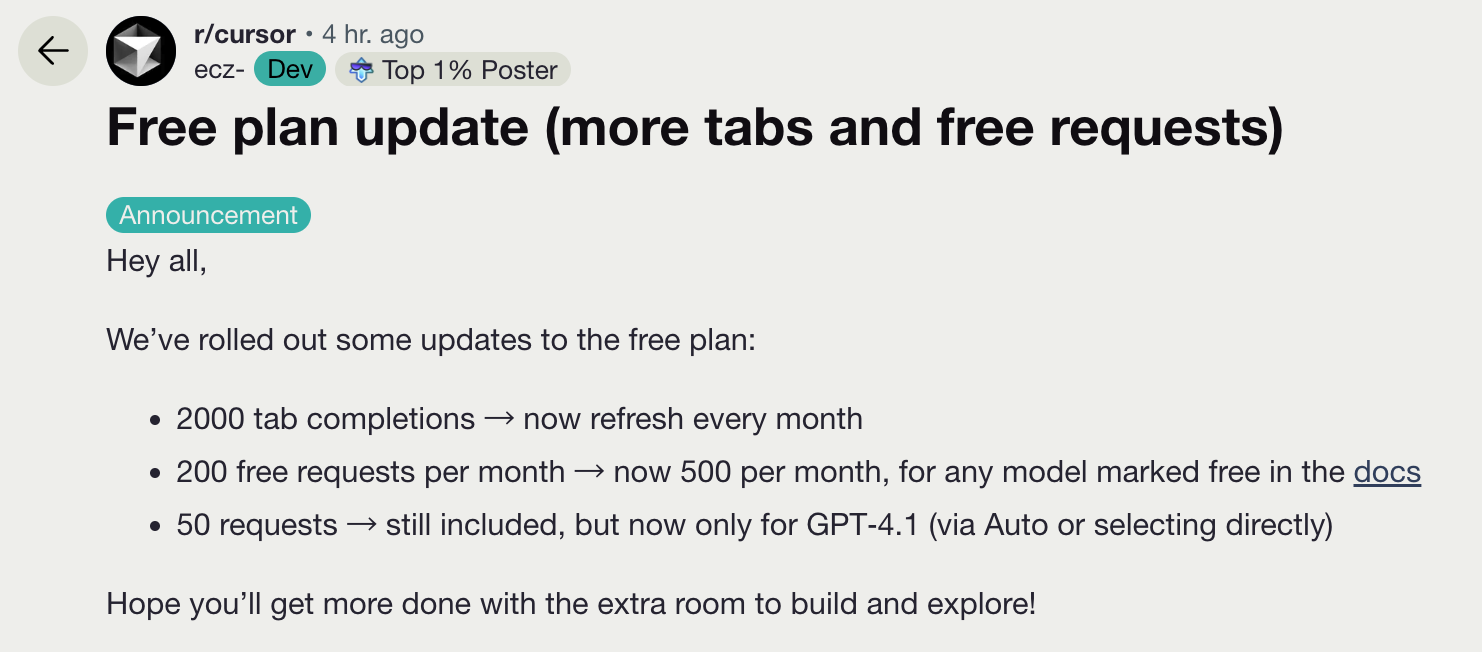
Task: Click the r/cursor subreddit name
Action: tap(244, 35)
